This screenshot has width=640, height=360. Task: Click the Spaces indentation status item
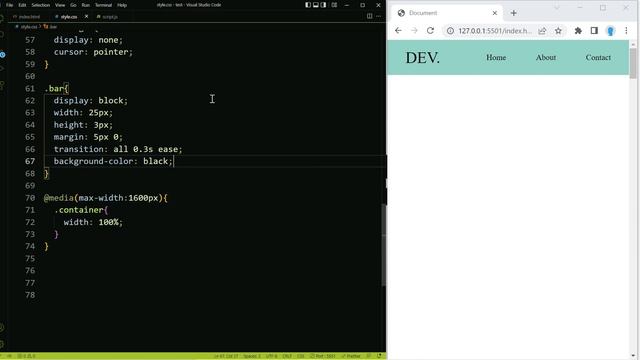click(252, 356)
